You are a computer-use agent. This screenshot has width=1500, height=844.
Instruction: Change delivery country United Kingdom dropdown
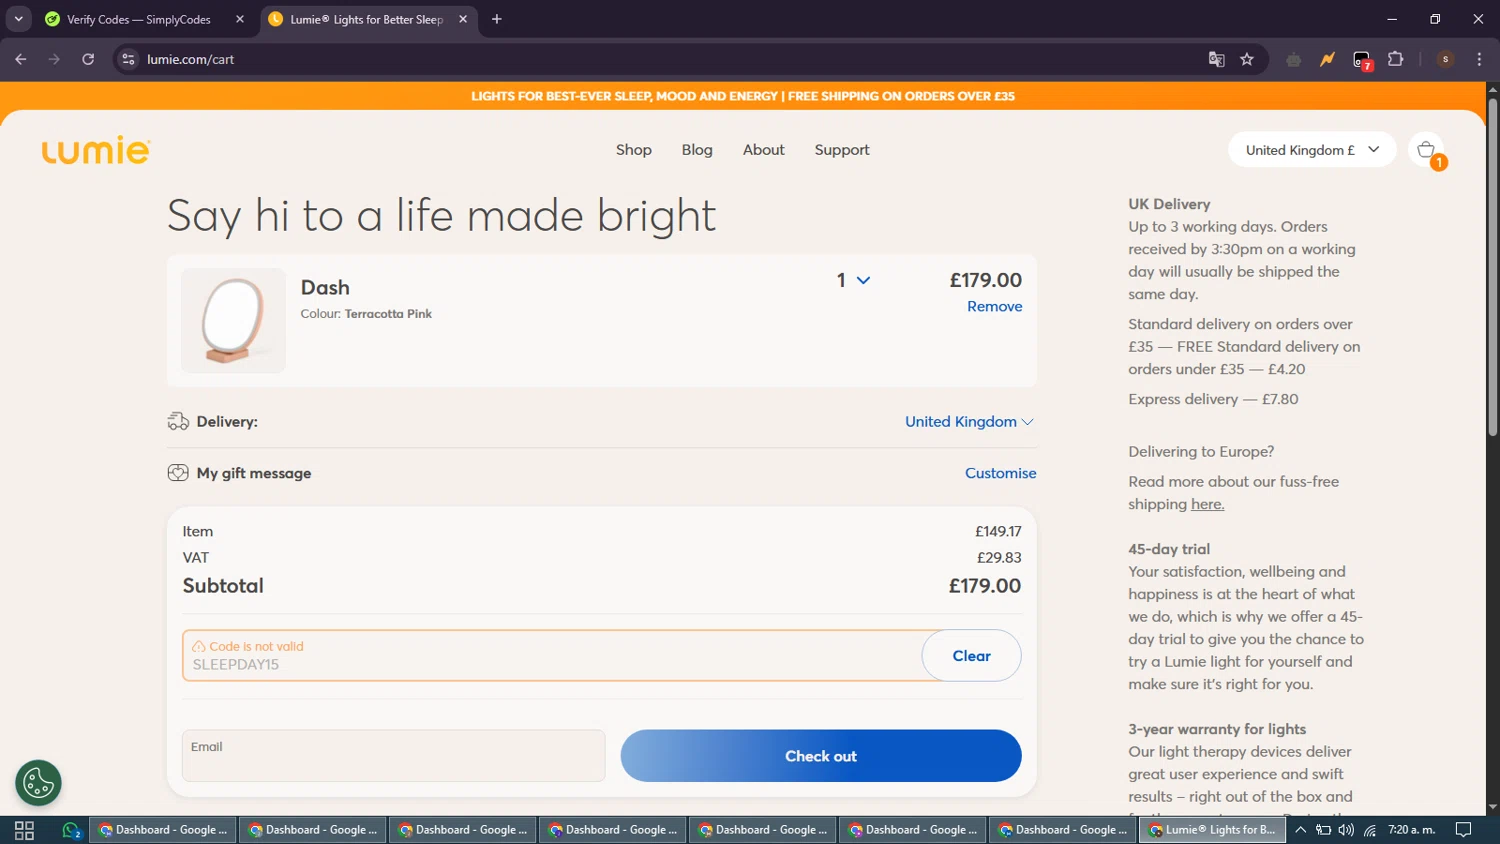click(969, 421)
